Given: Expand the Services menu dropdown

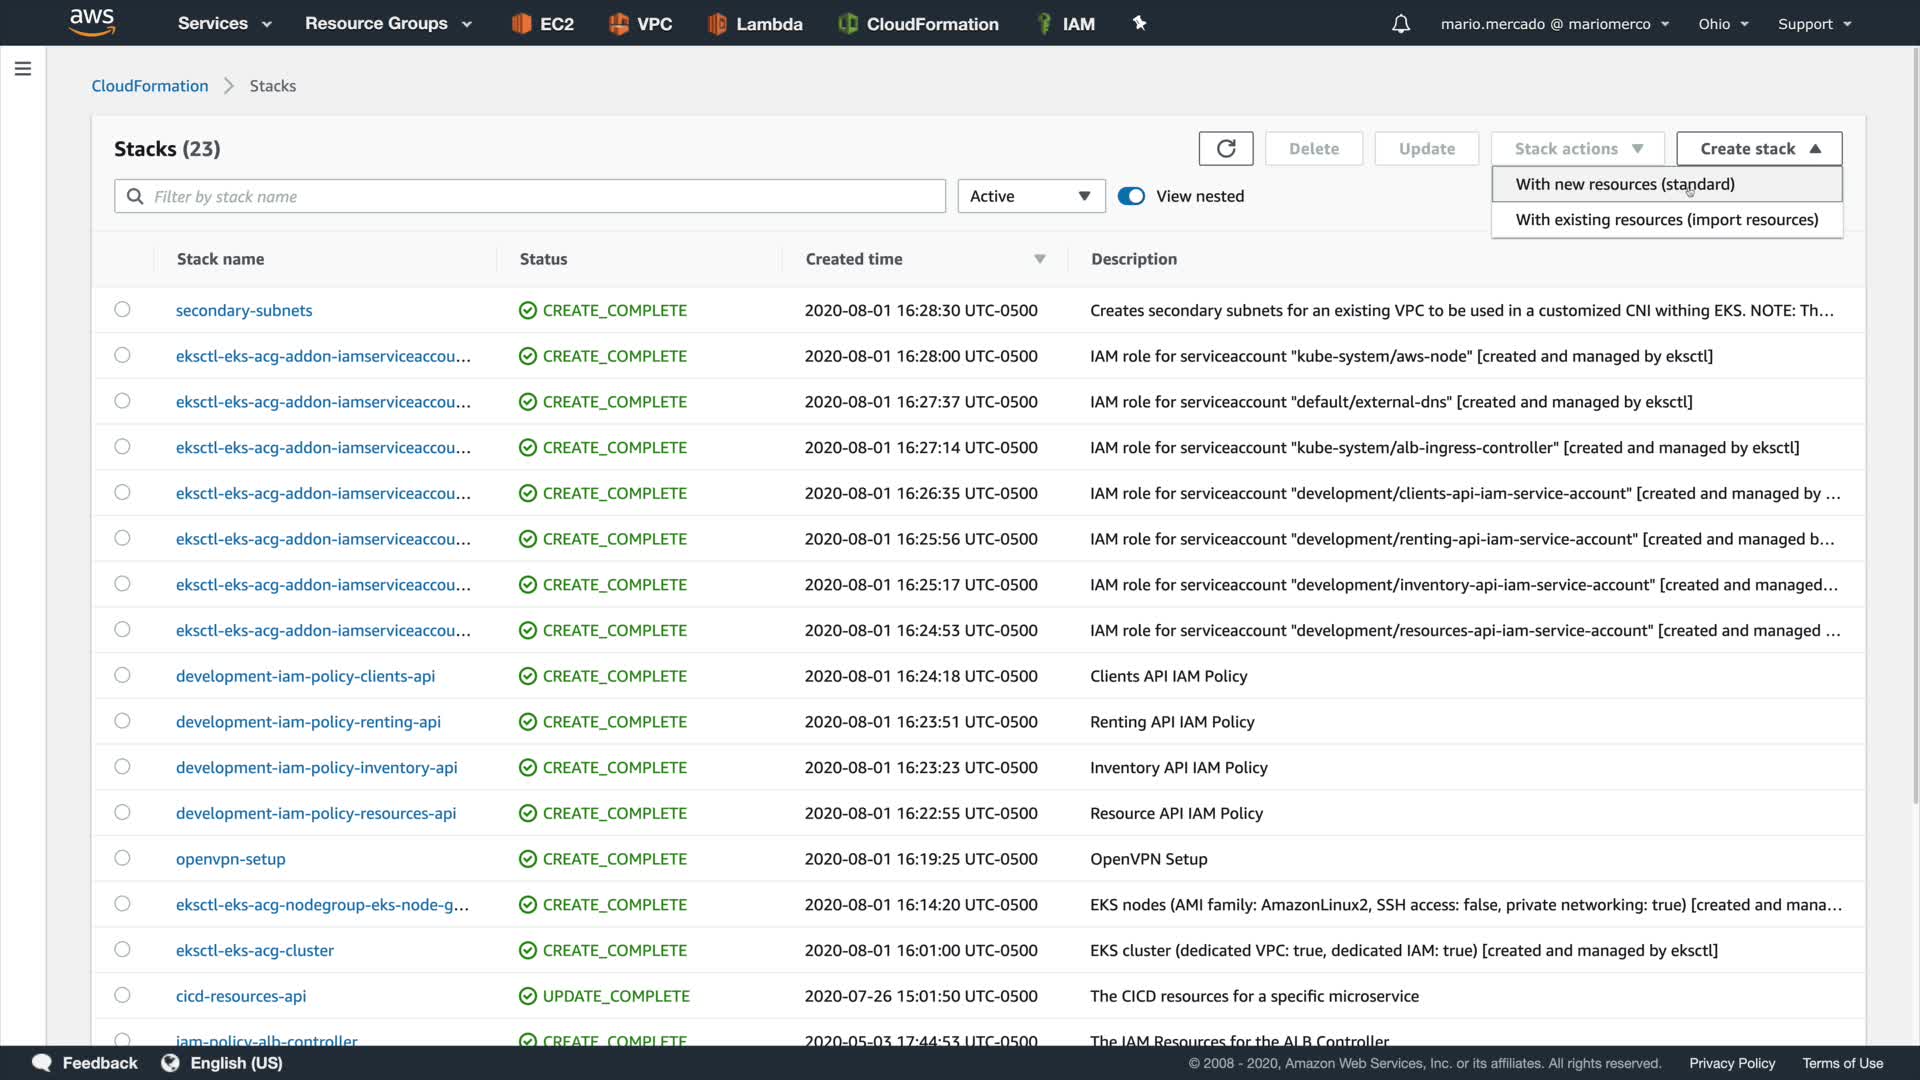Looking at the screenshot, I should (x=224, y=24).
